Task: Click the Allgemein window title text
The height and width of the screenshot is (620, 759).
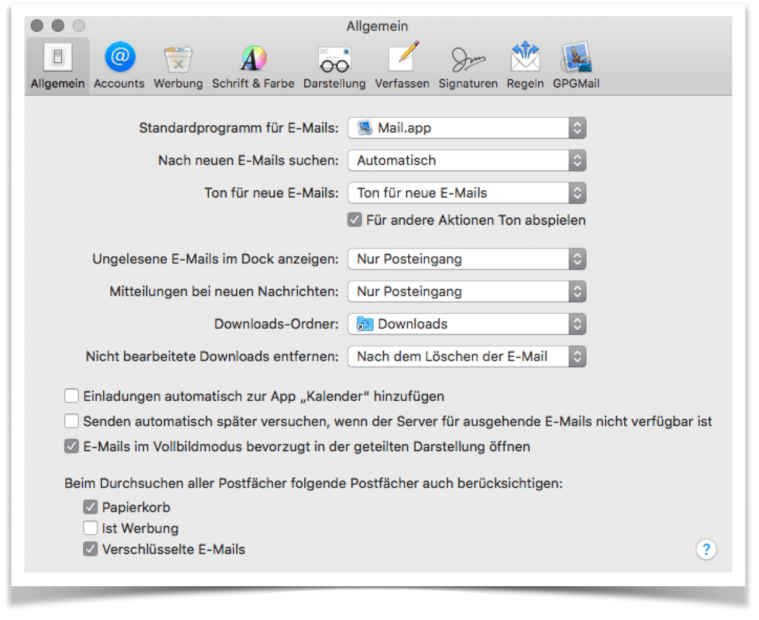Action: click(x=377, y=26)
